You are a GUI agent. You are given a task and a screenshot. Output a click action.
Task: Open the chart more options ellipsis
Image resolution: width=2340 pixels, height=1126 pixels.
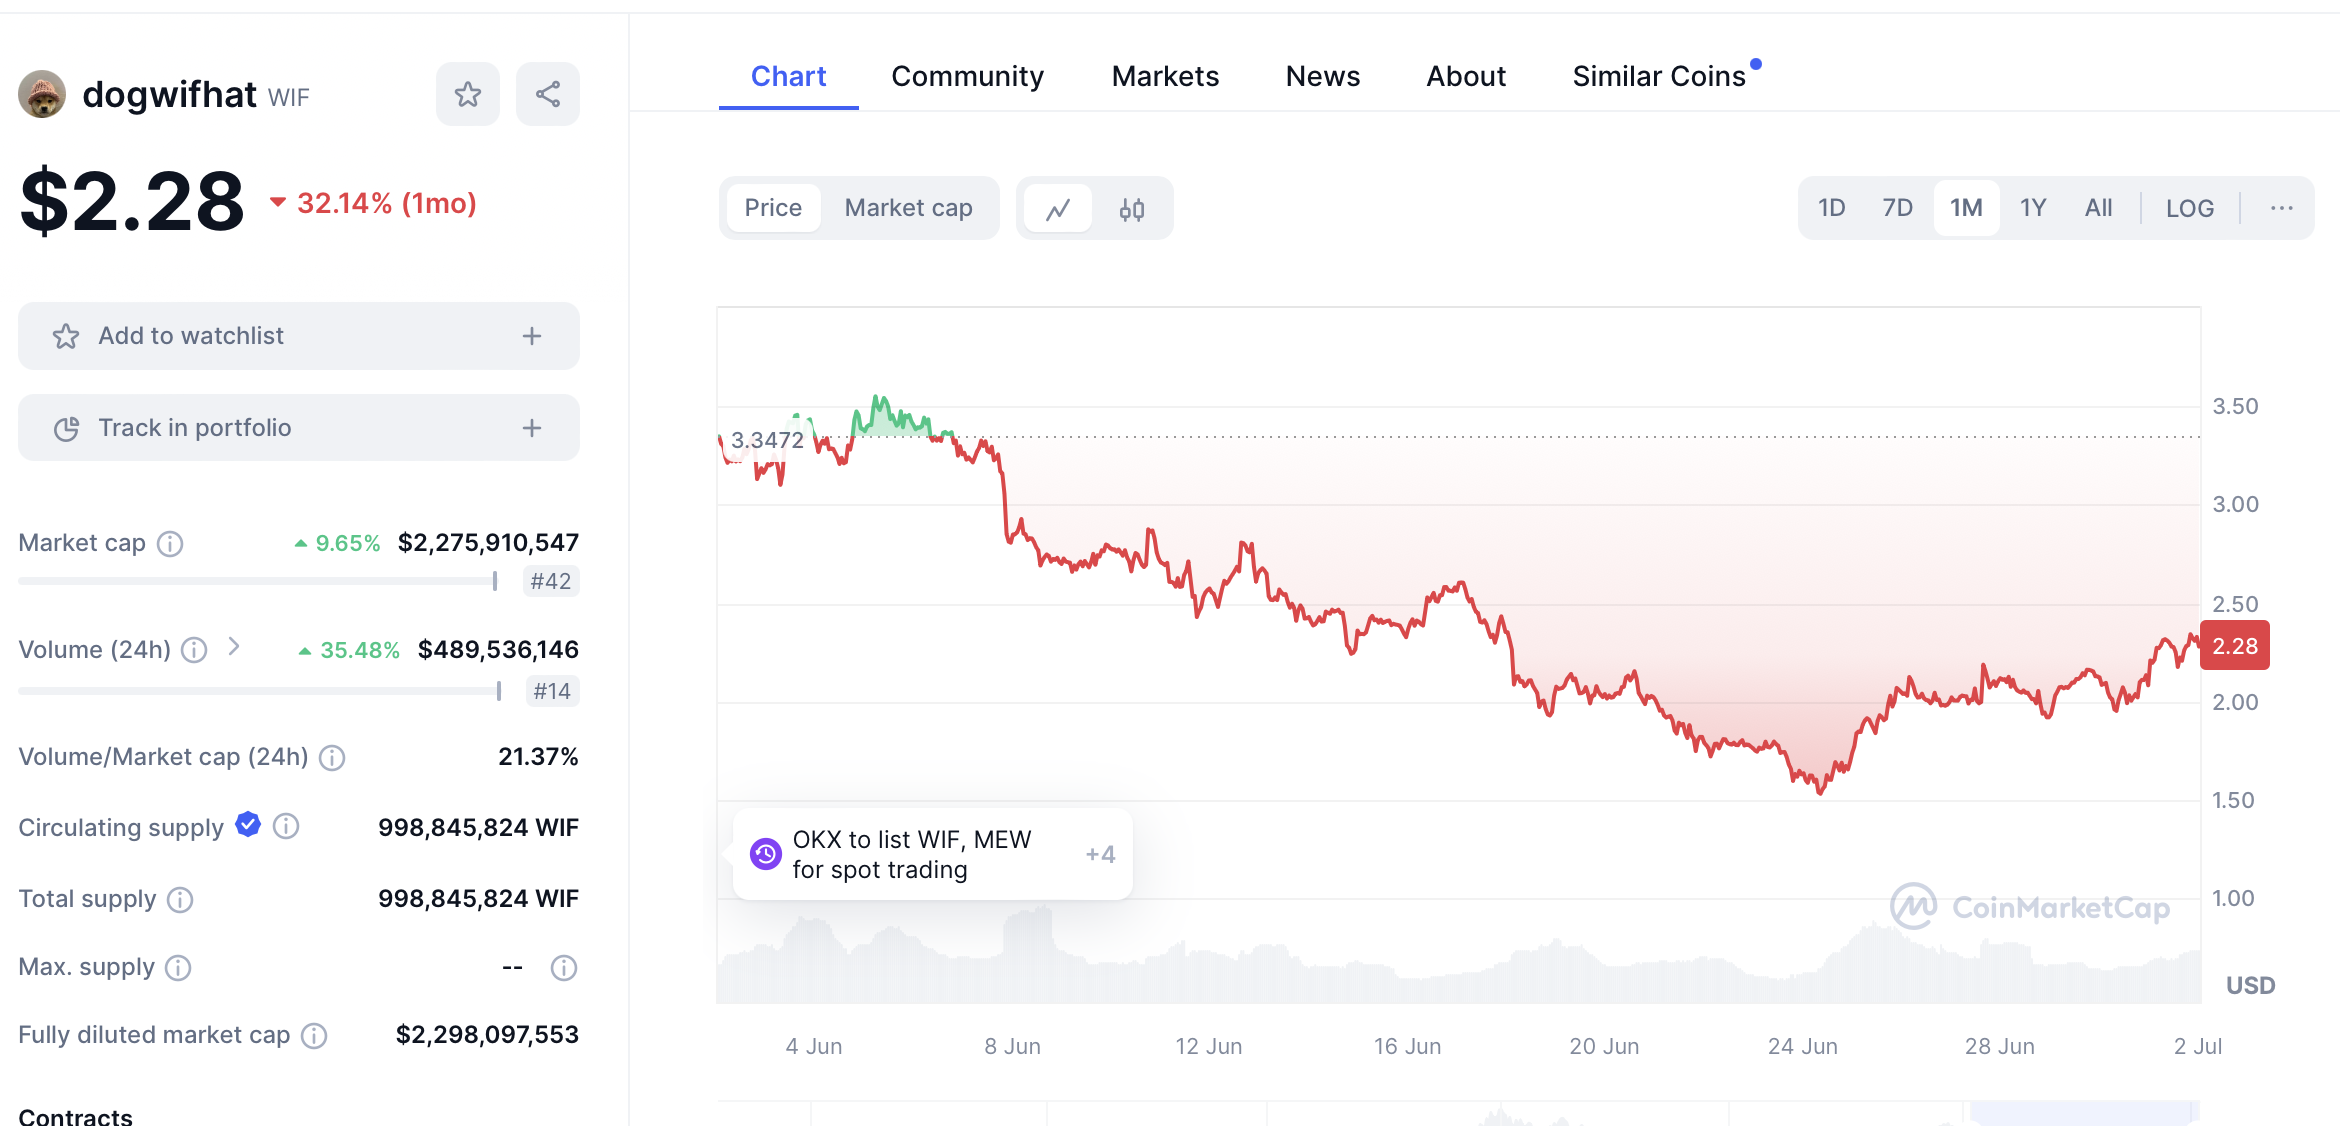click(2281, 208)
